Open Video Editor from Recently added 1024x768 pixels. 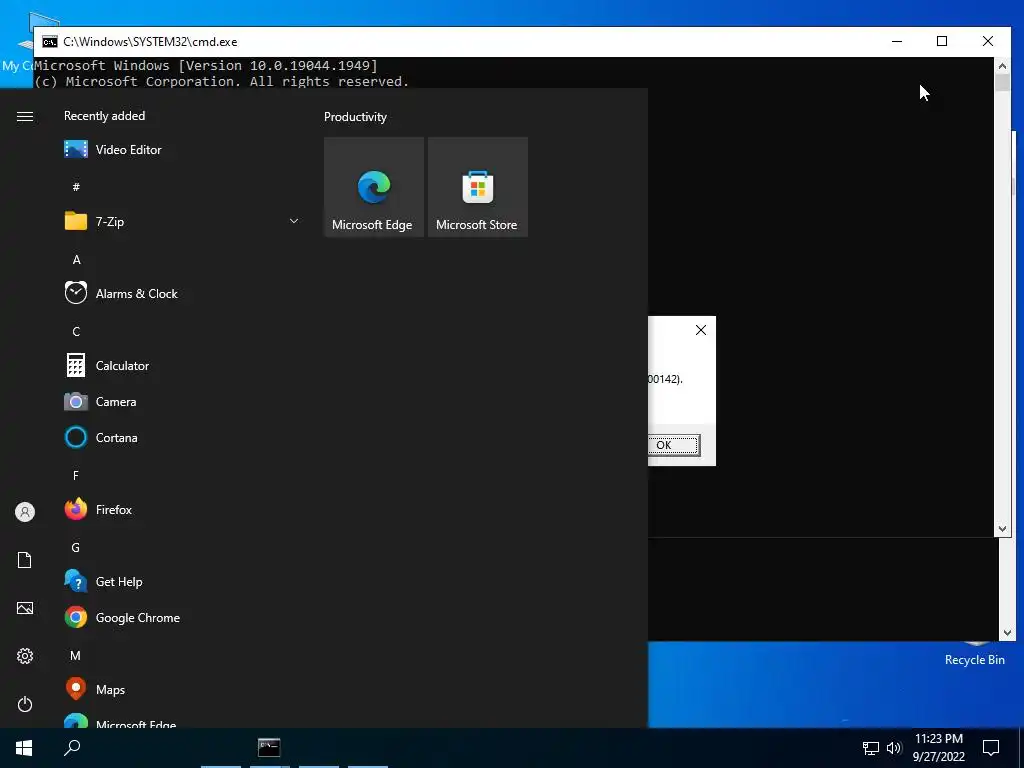182,150
